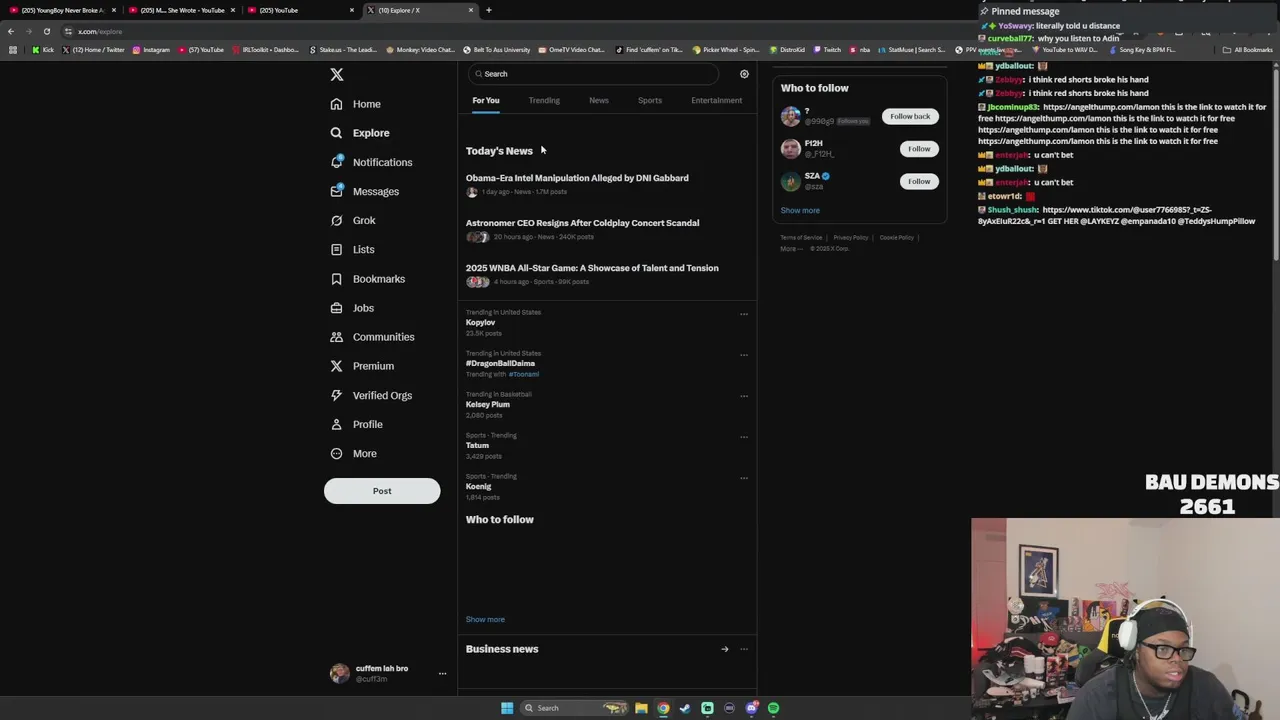Open Premium in the sidebar
The width and height of the screenshot is (1280, 720).
click(361, 366)
